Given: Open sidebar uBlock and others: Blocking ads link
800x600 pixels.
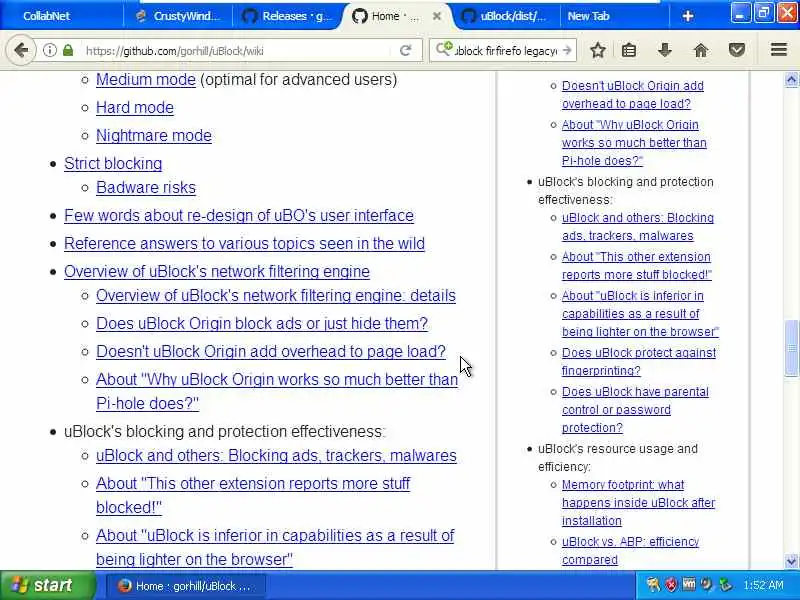Looking at the screenshot, I should (638, 227).
